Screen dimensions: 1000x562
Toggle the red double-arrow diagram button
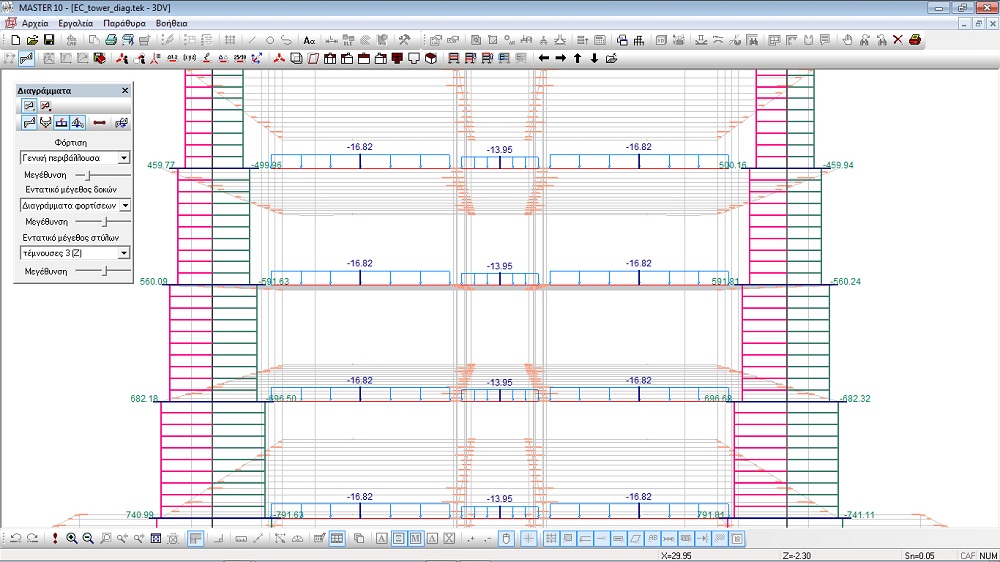click(100, 123)
